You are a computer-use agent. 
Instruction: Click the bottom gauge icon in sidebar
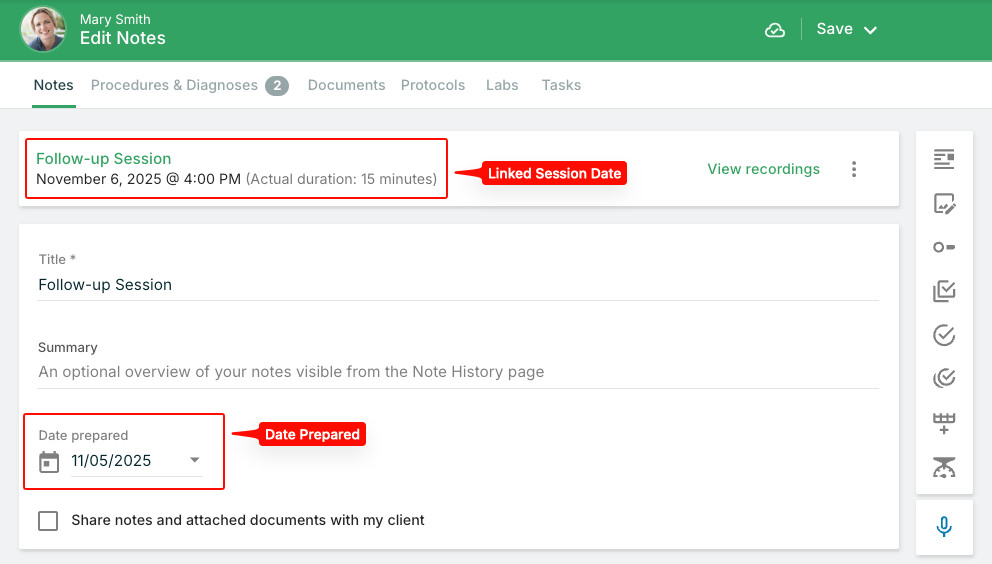pyautogui.click(x=944, y=467)
